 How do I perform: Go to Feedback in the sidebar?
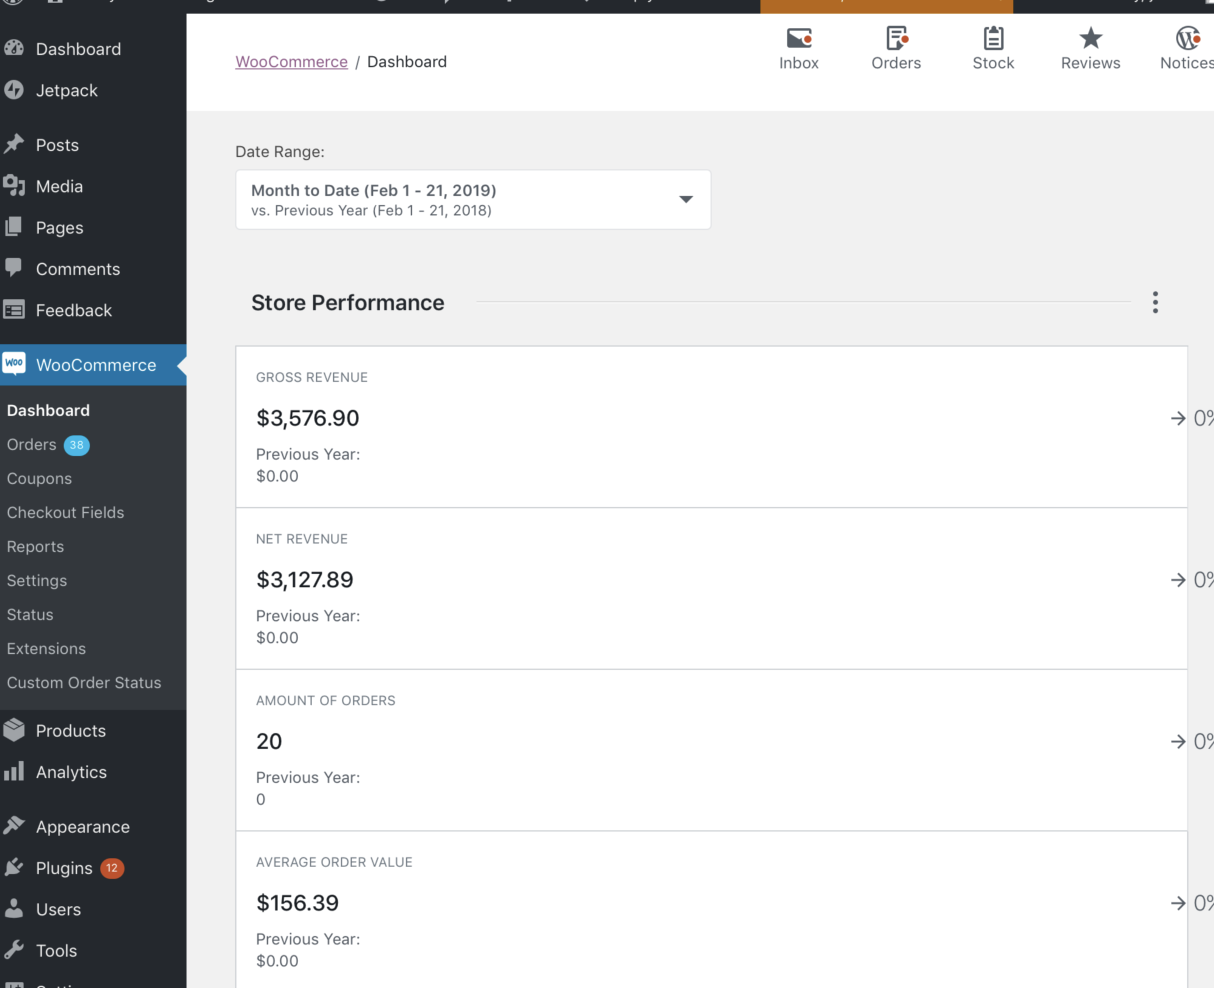tap(74, 310)
